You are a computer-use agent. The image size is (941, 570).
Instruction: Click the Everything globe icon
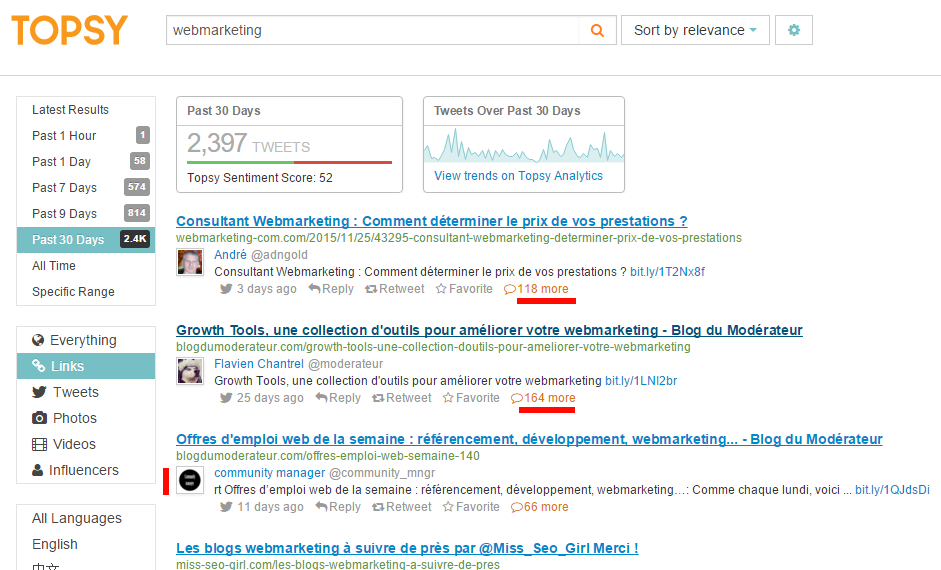click(38, 340)
